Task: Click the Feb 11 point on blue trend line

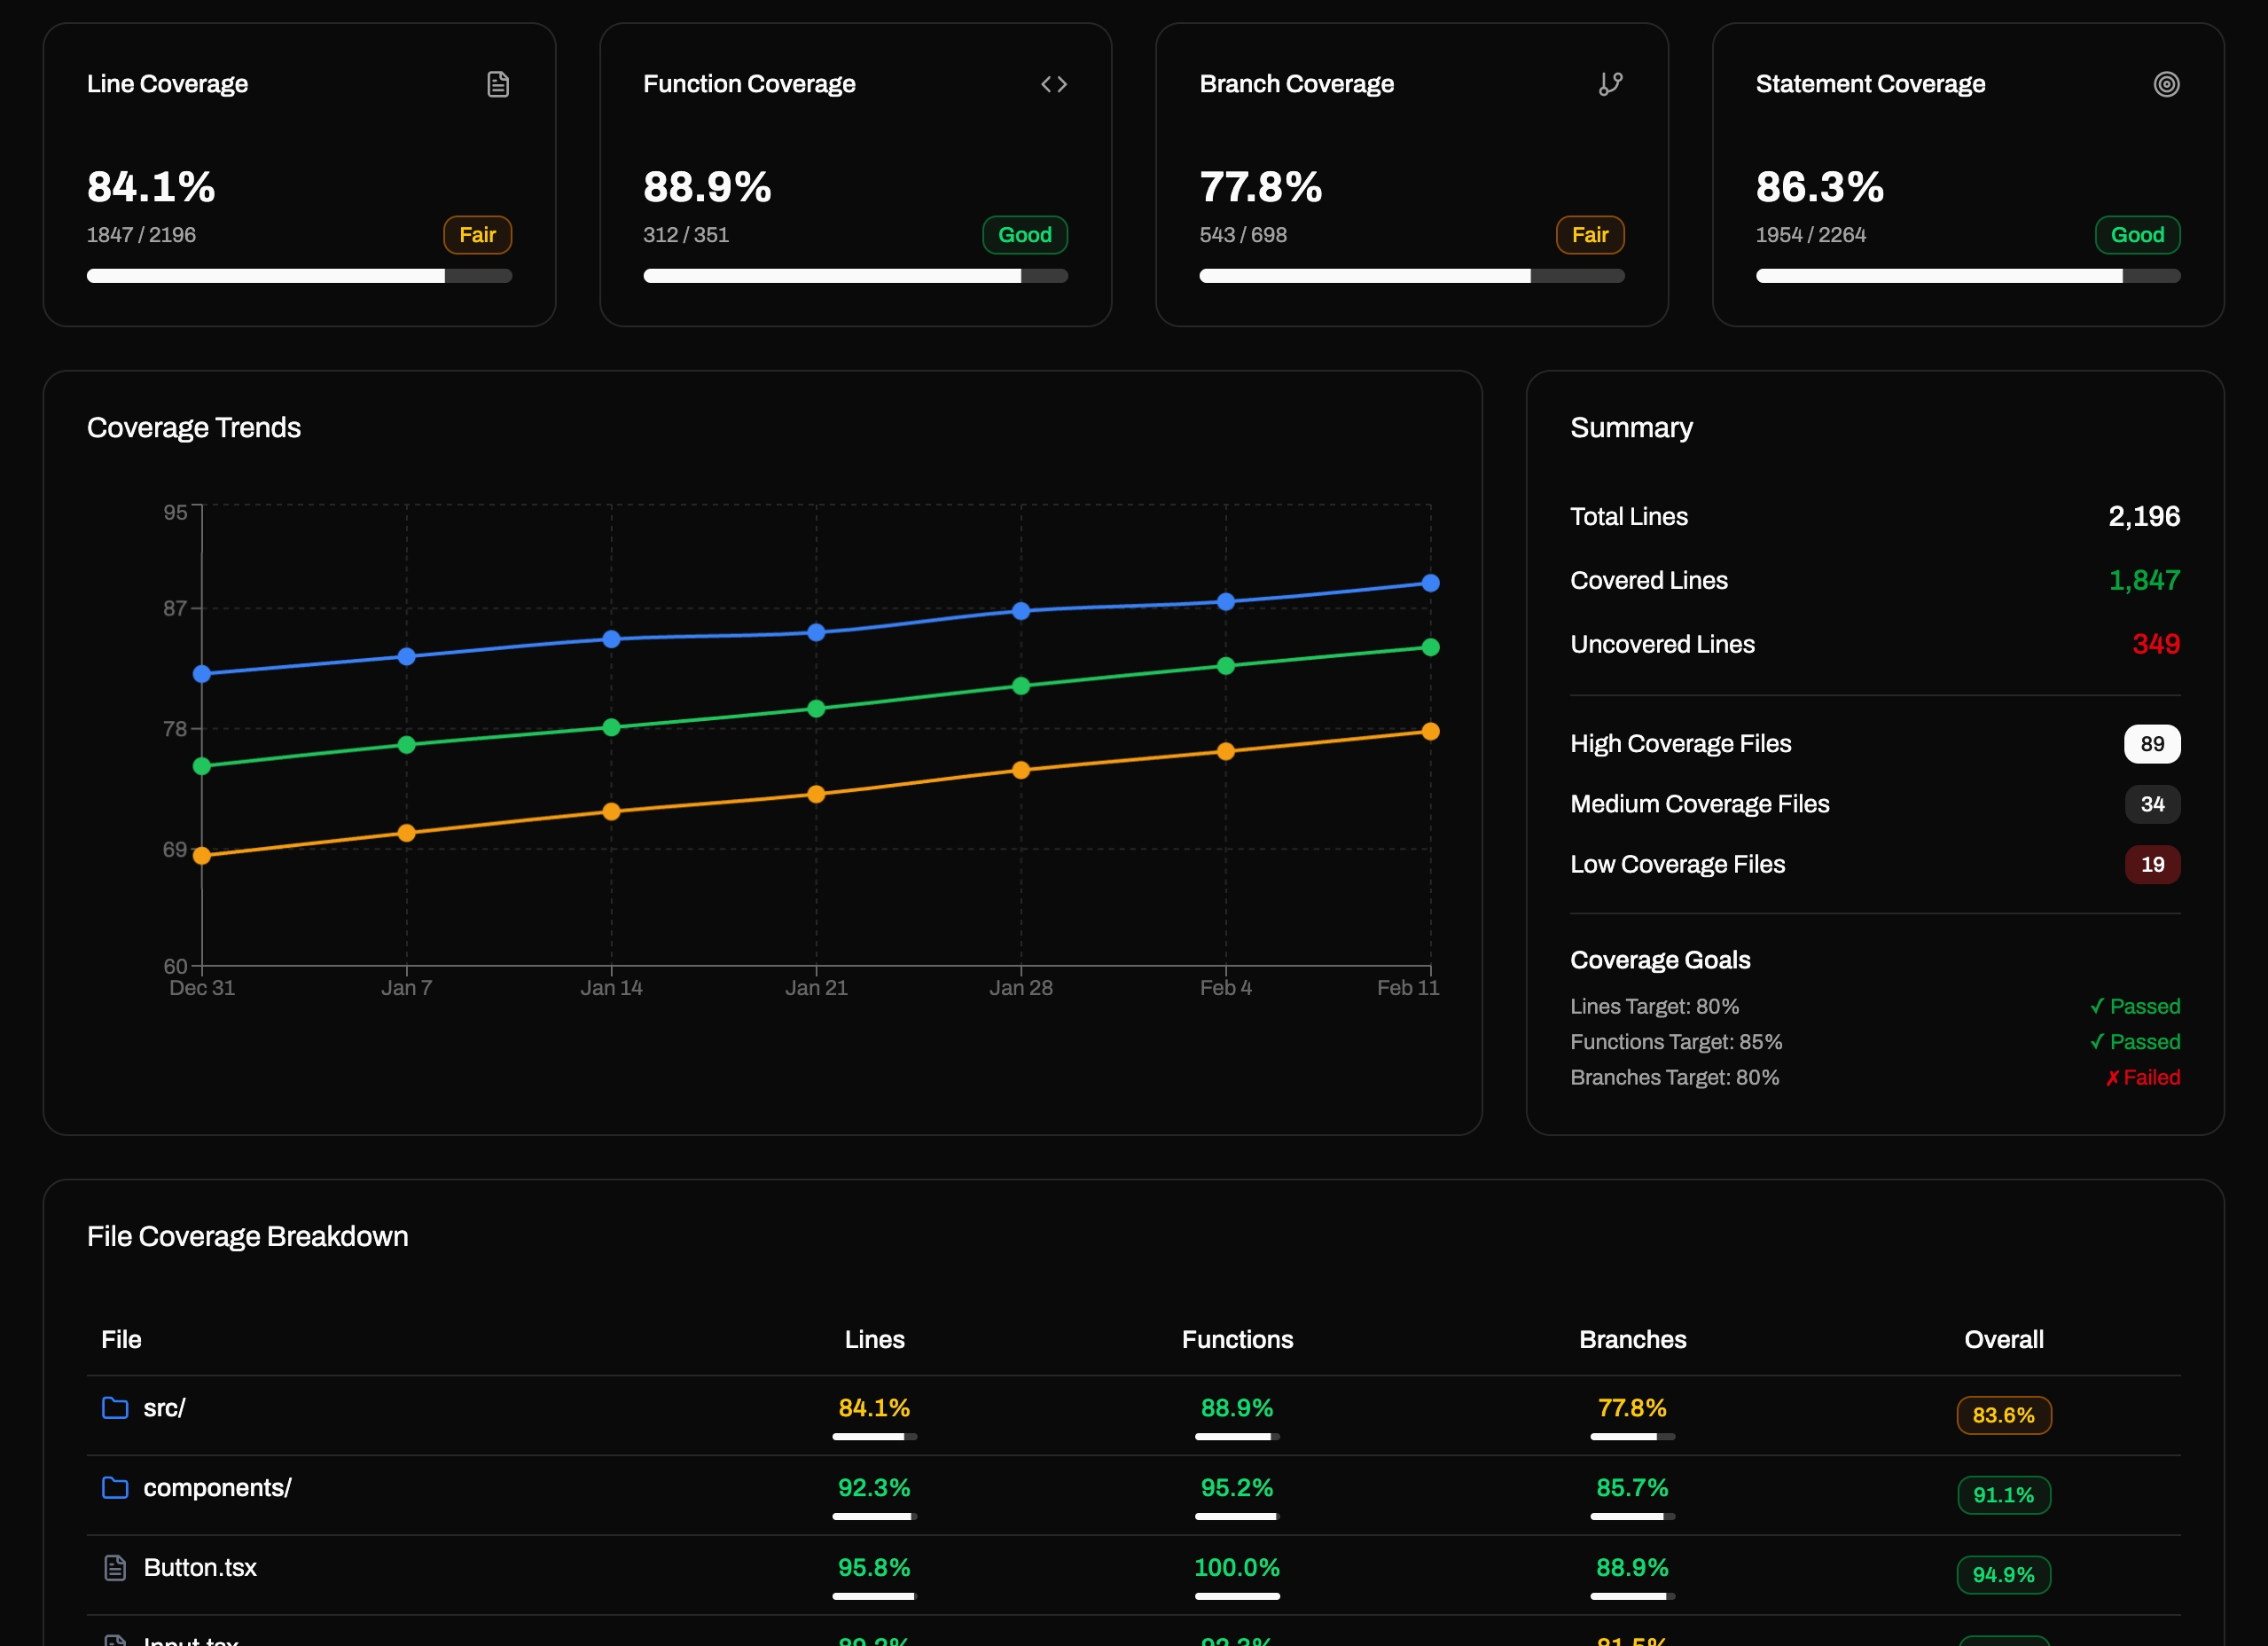Action: point(1430,582)
